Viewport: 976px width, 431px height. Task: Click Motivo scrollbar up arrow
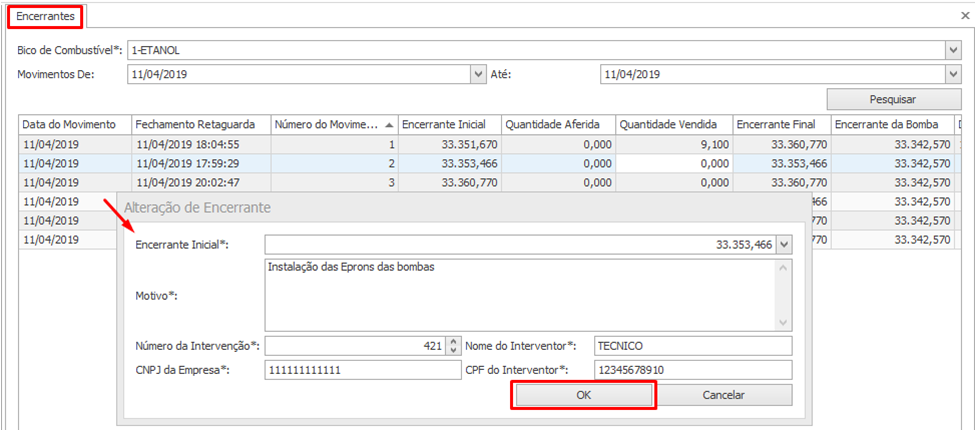(784, 268)
